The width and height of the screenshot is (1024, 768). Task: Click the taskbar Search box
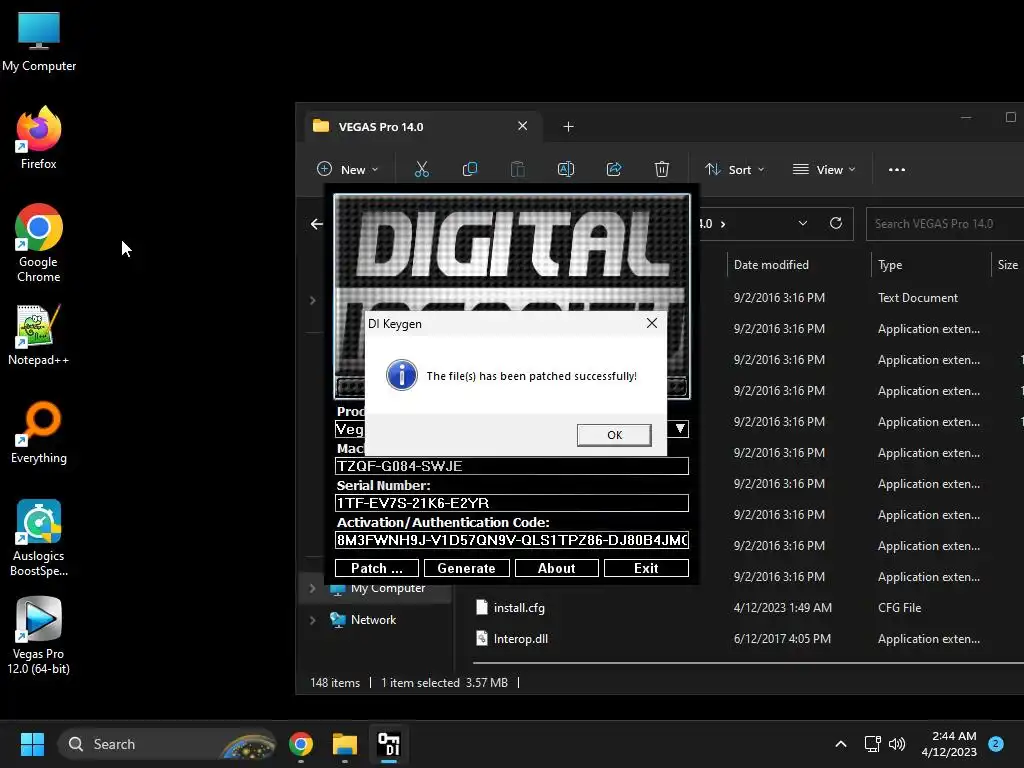click(x=167, y=744)
